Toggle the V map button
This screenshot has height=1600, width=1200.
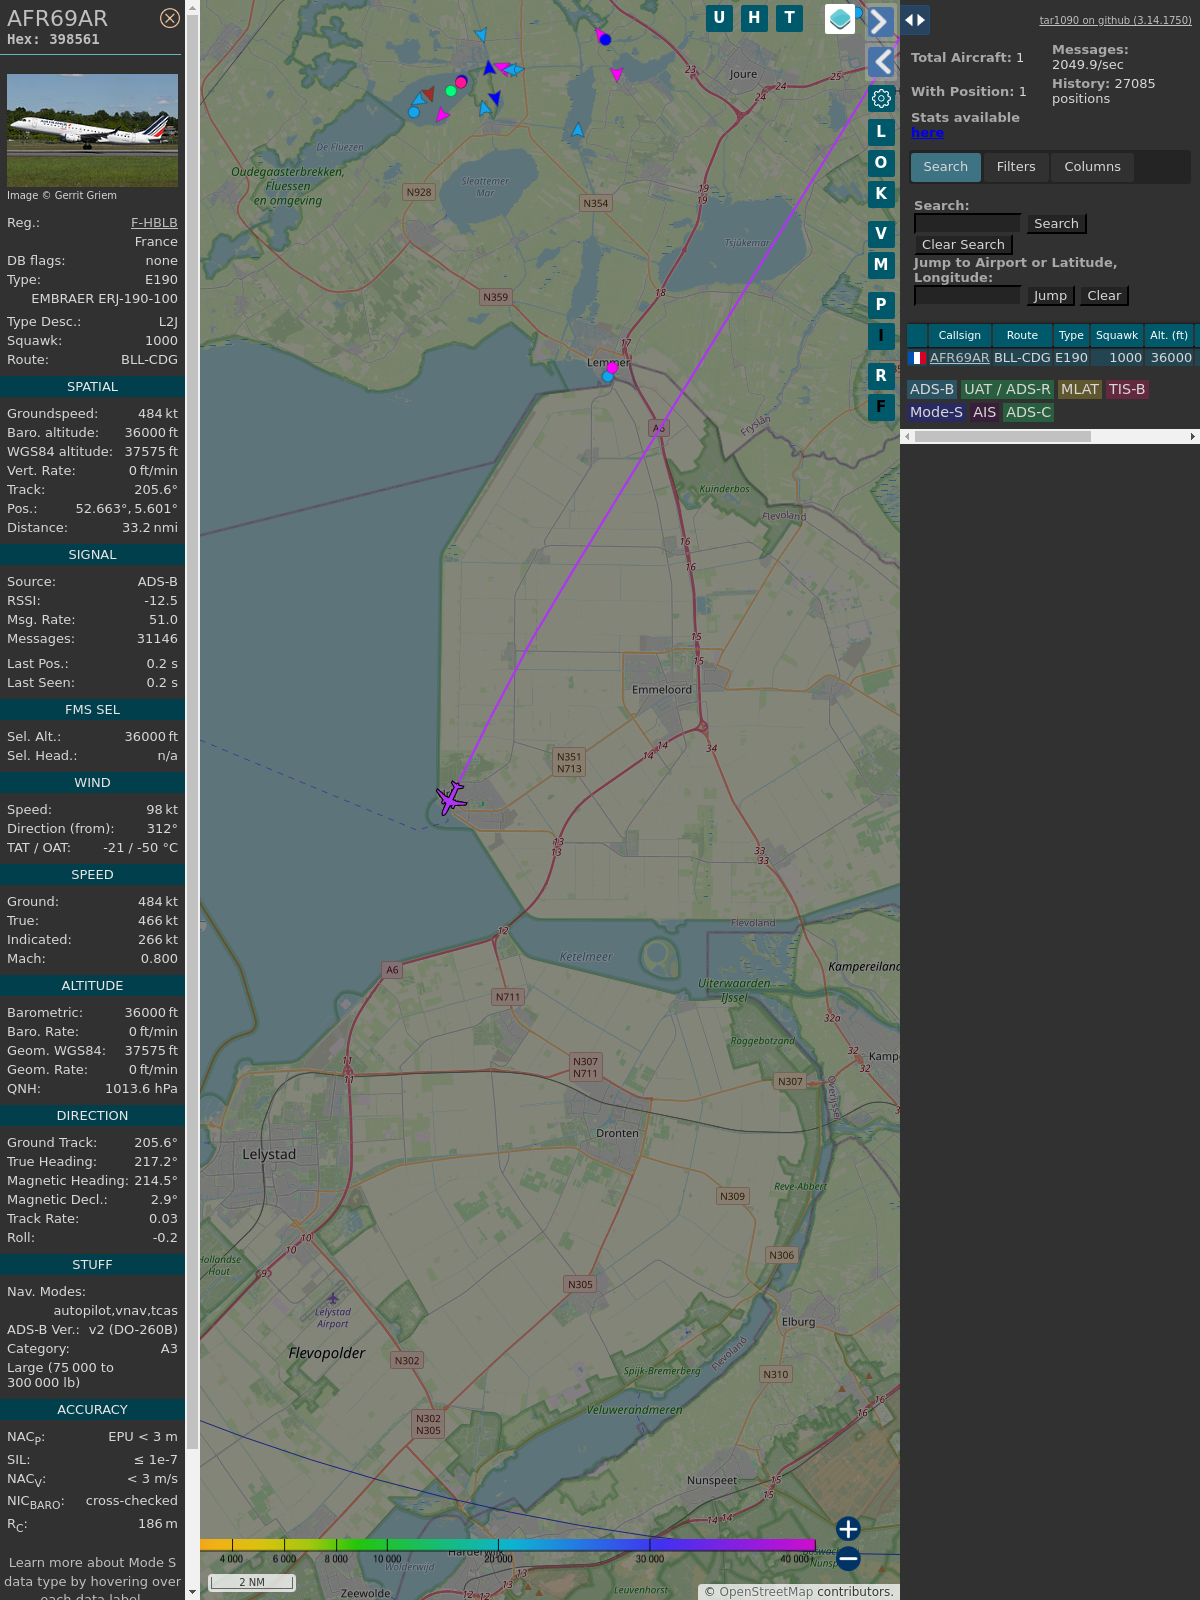click(x=881, y=233)
